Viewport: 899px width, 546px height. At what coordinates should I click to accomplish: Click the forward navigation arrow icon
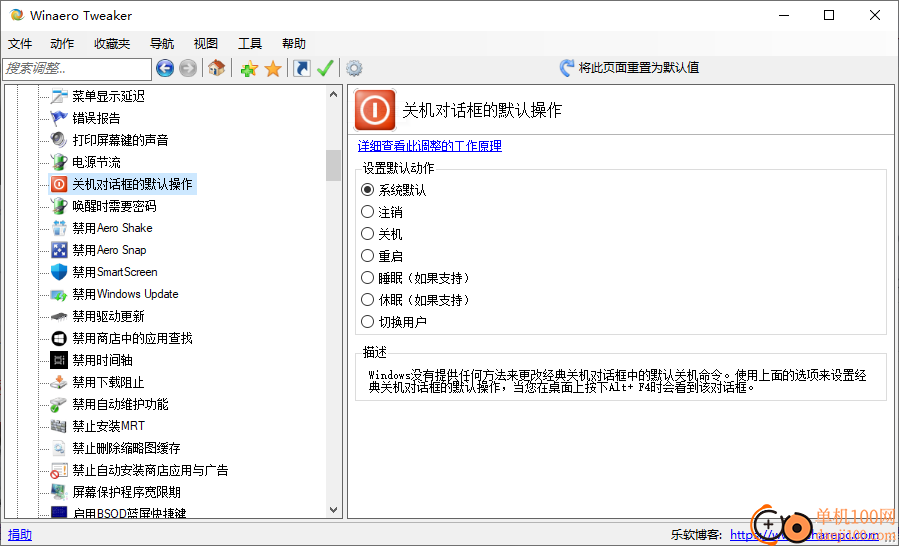[x=187, y=69]
